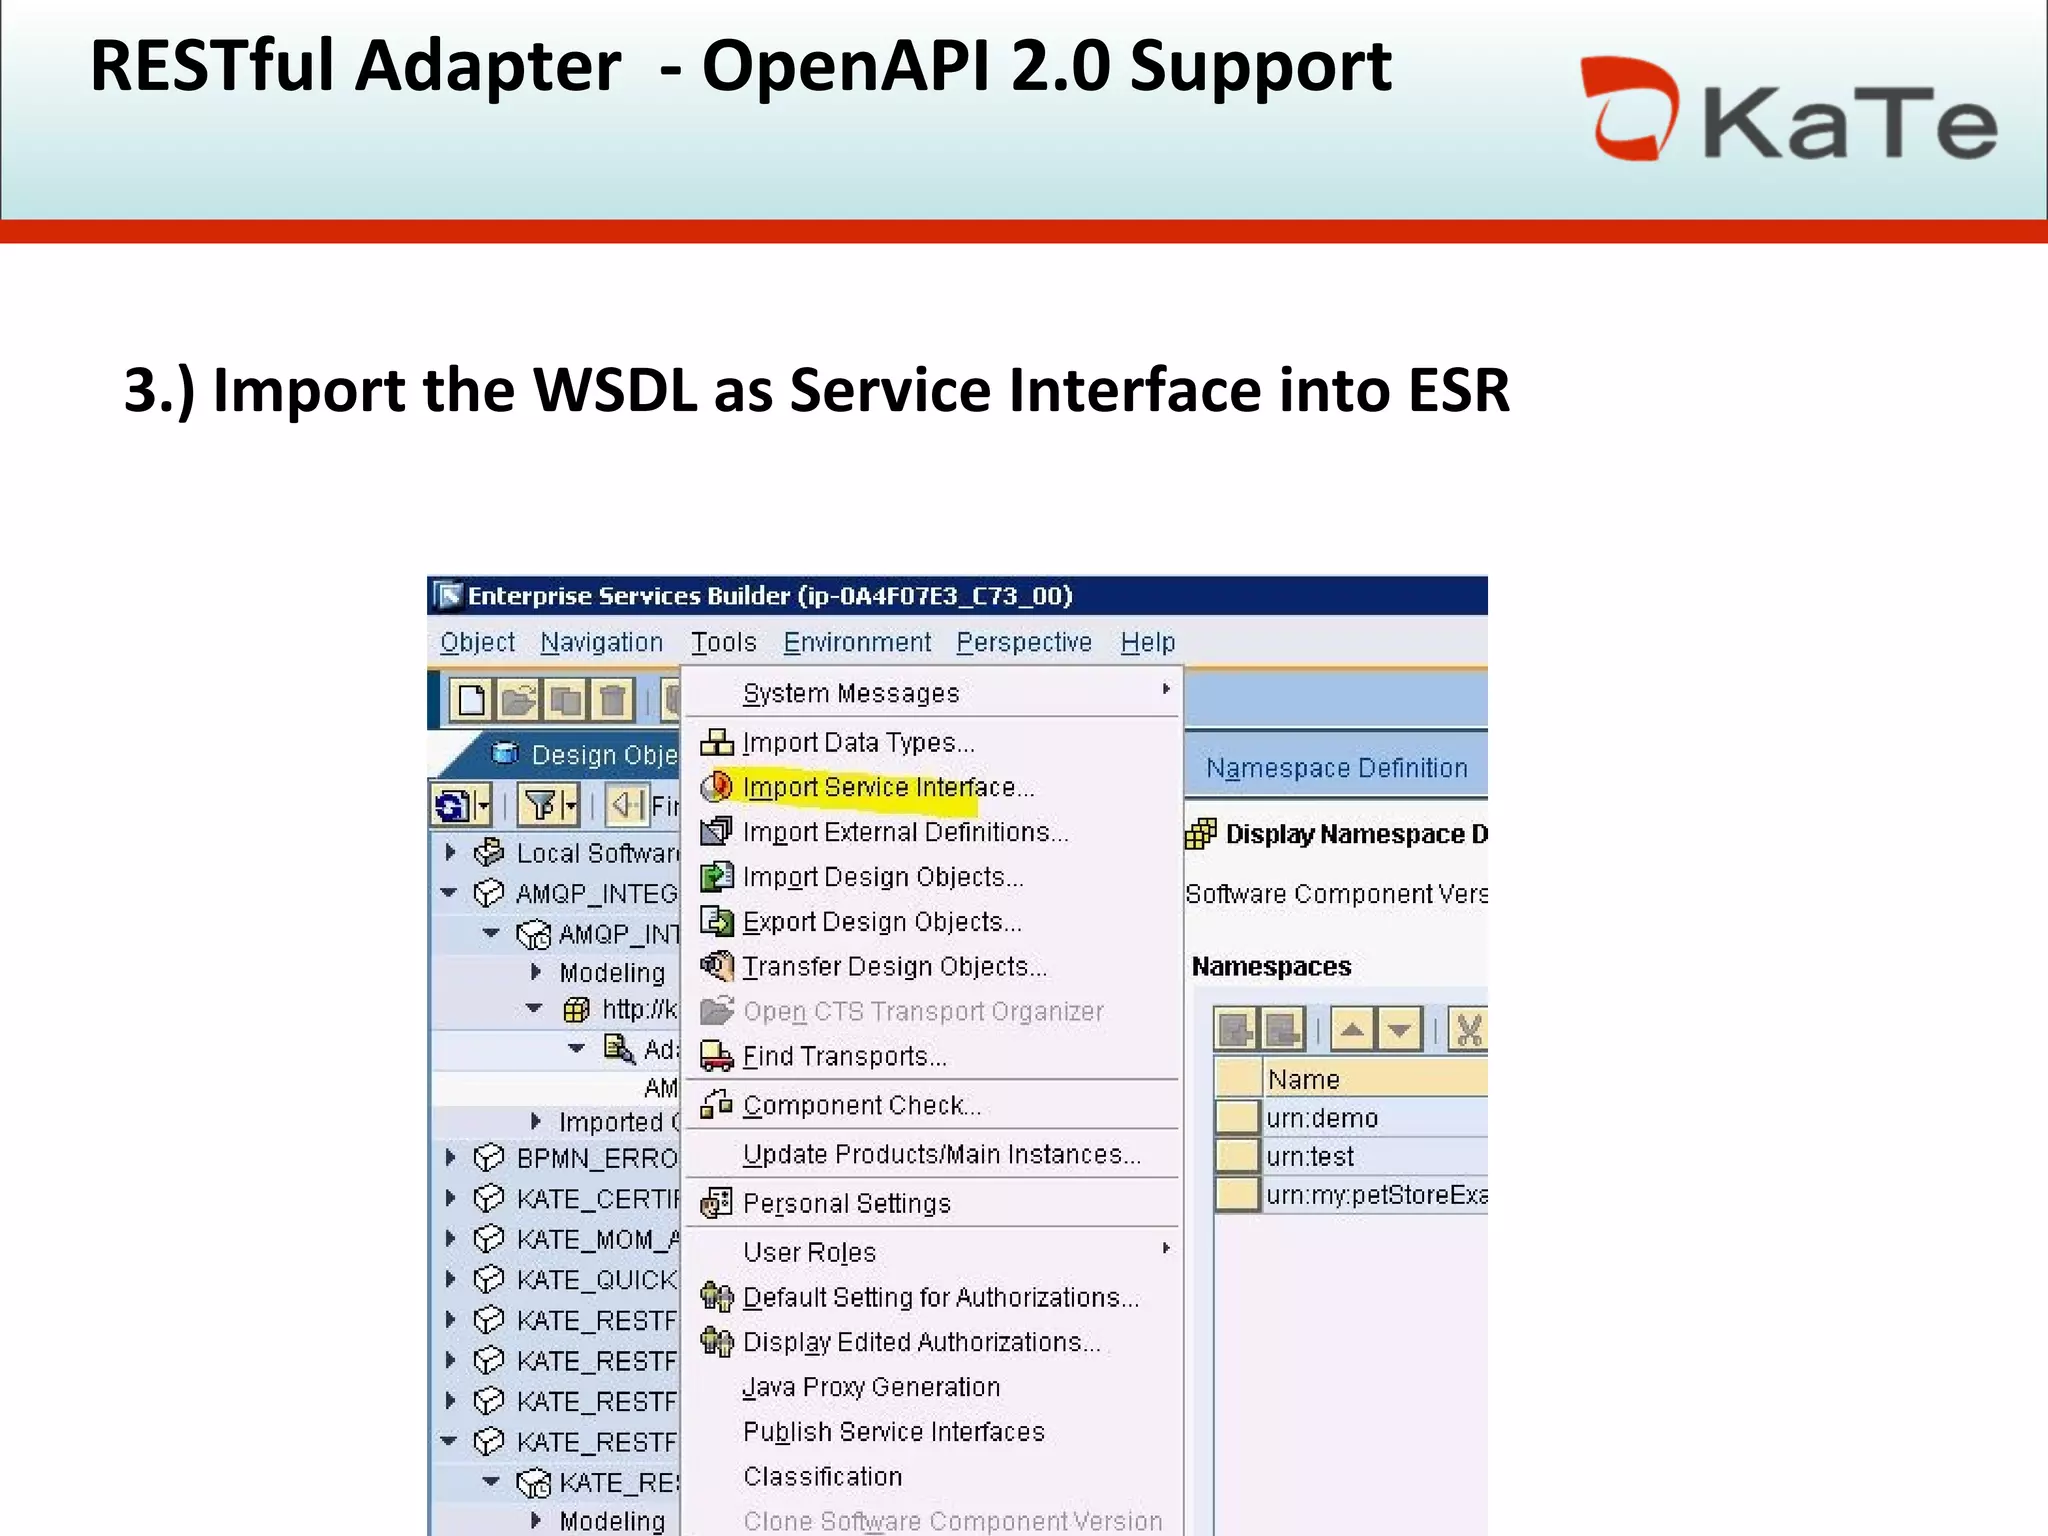Click the Component Check icon
This screenshot has width=2048, height=1536.
717,1104
